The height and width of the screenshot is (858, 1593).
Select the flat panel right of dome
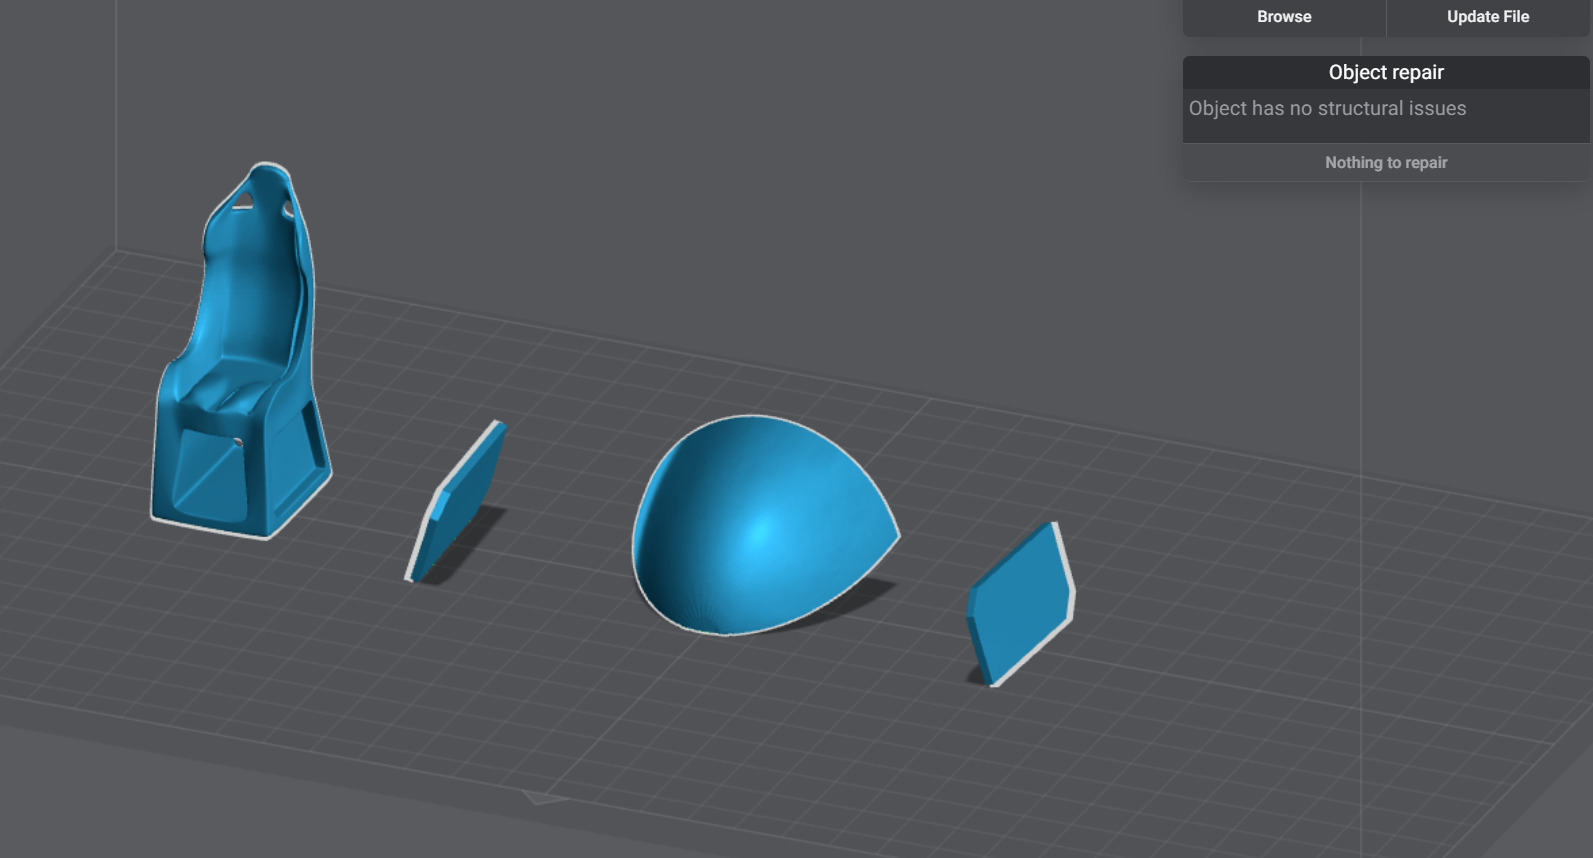click(x=1021, y=603)
